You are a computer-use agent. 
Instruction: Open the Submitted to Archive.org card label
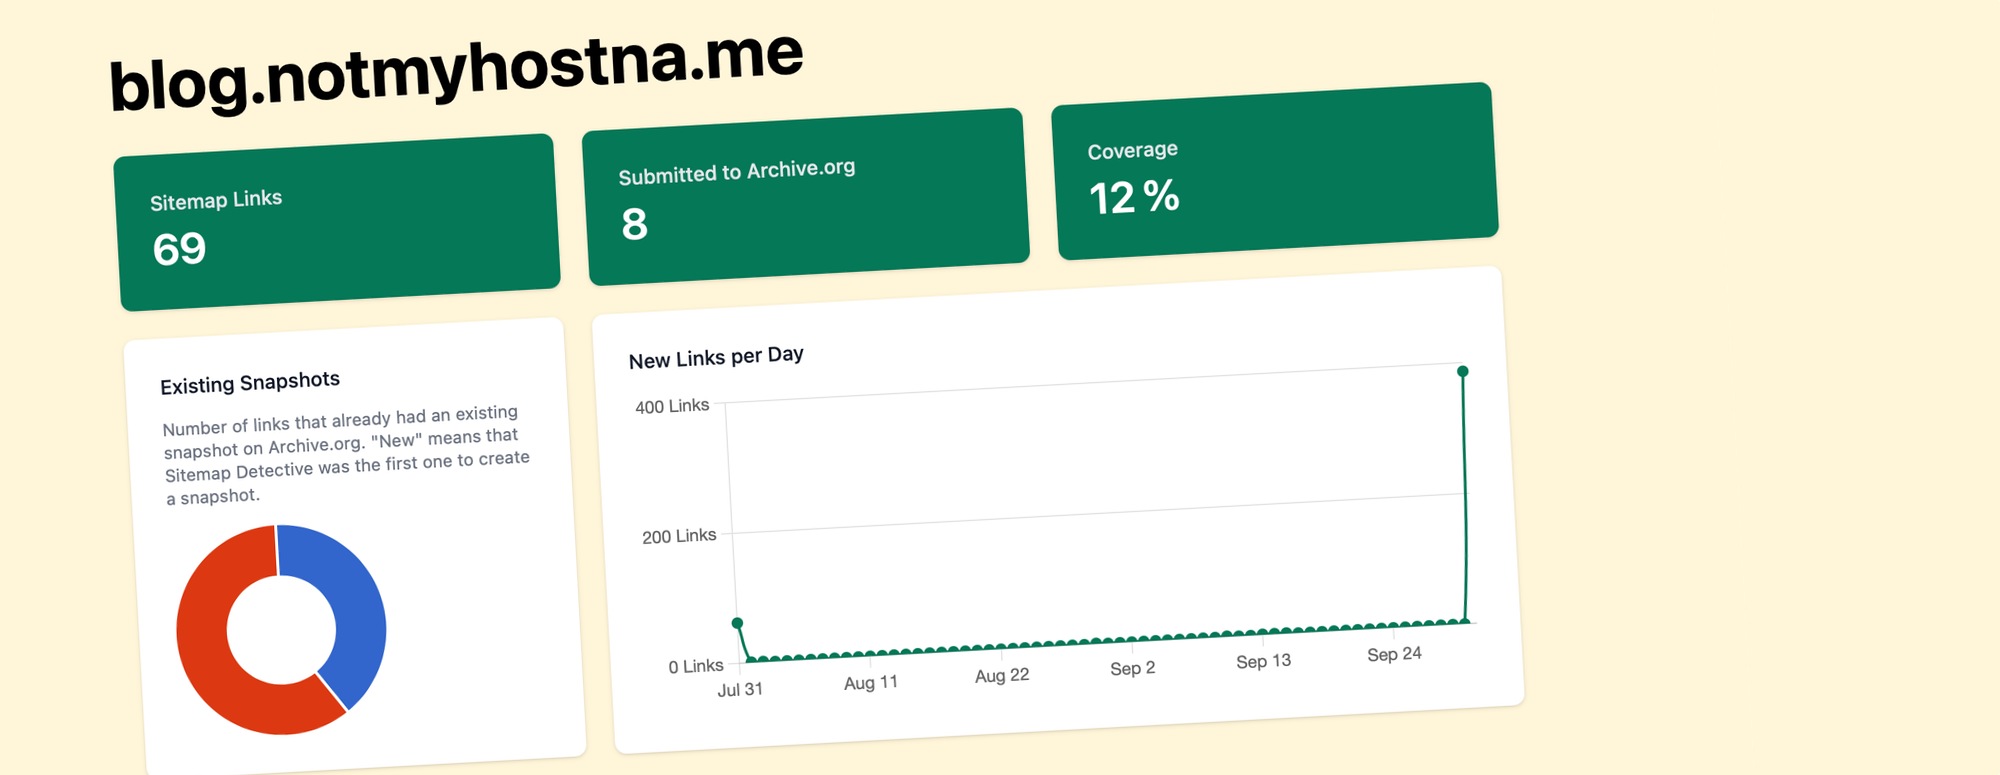736,172
